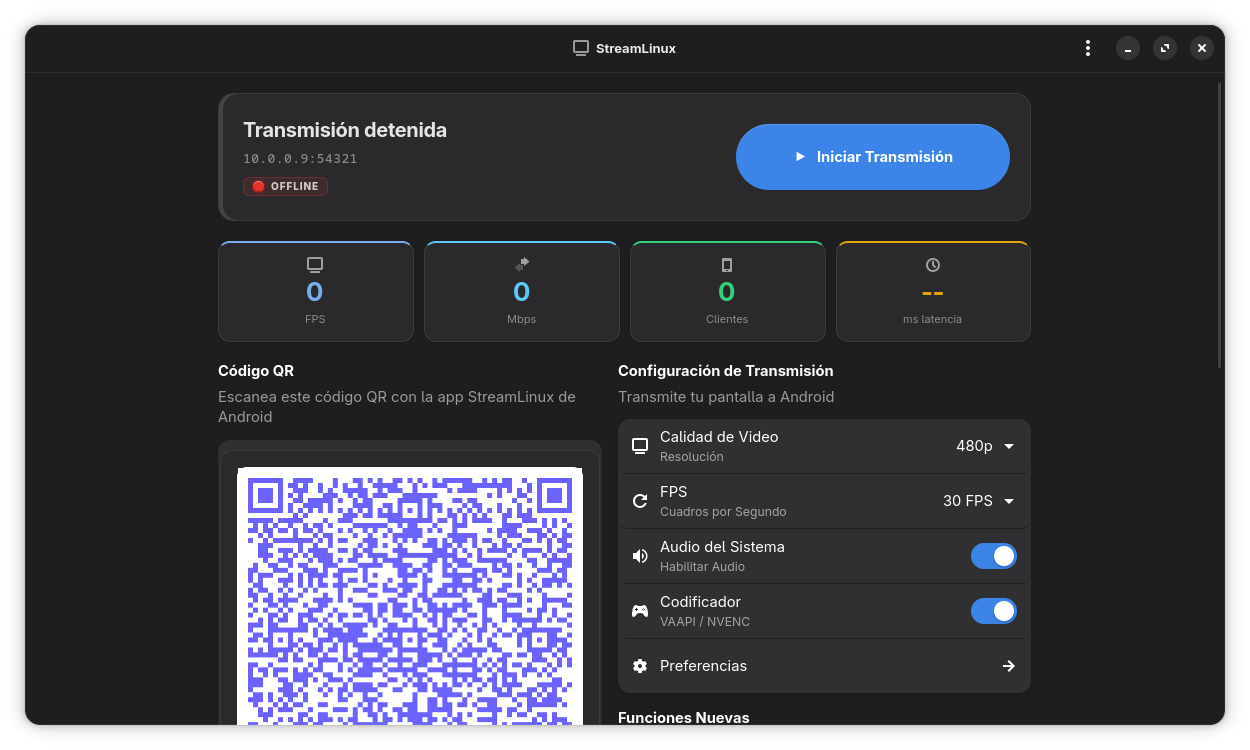Click the speaker icon beside Audio del Sistema
The image size is (1250, 750).
[640, 556]
